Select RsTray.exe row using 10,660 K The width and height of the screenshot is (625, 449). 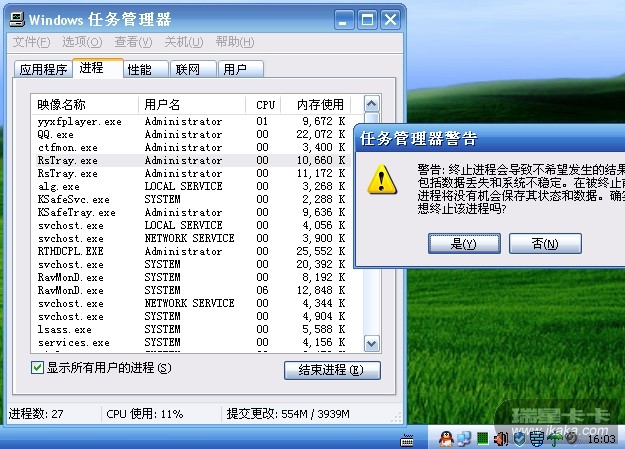tap(191, 160)
